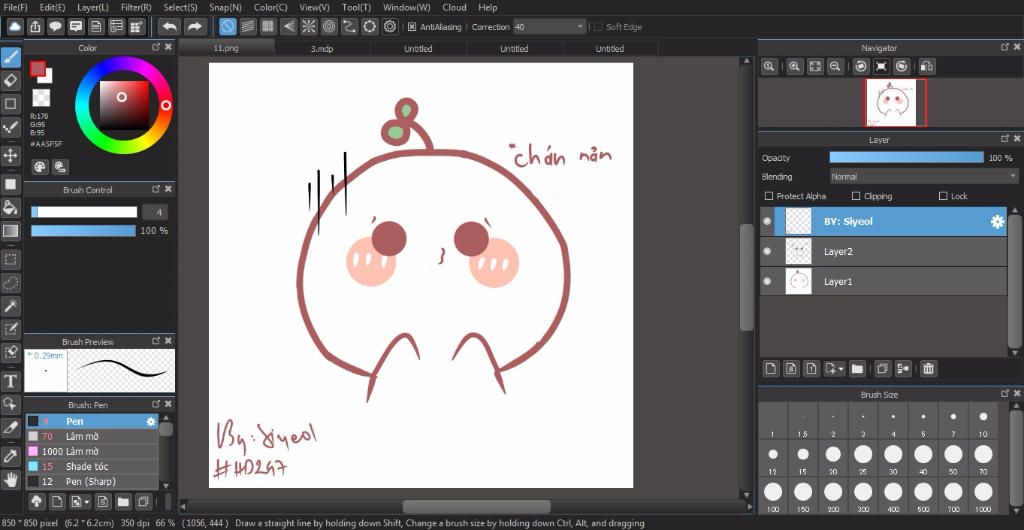Open the add brush dropdown in the Brush panel
Image resolution: width=1024 pixels, height=530 pixels.
tap(87, 503)
